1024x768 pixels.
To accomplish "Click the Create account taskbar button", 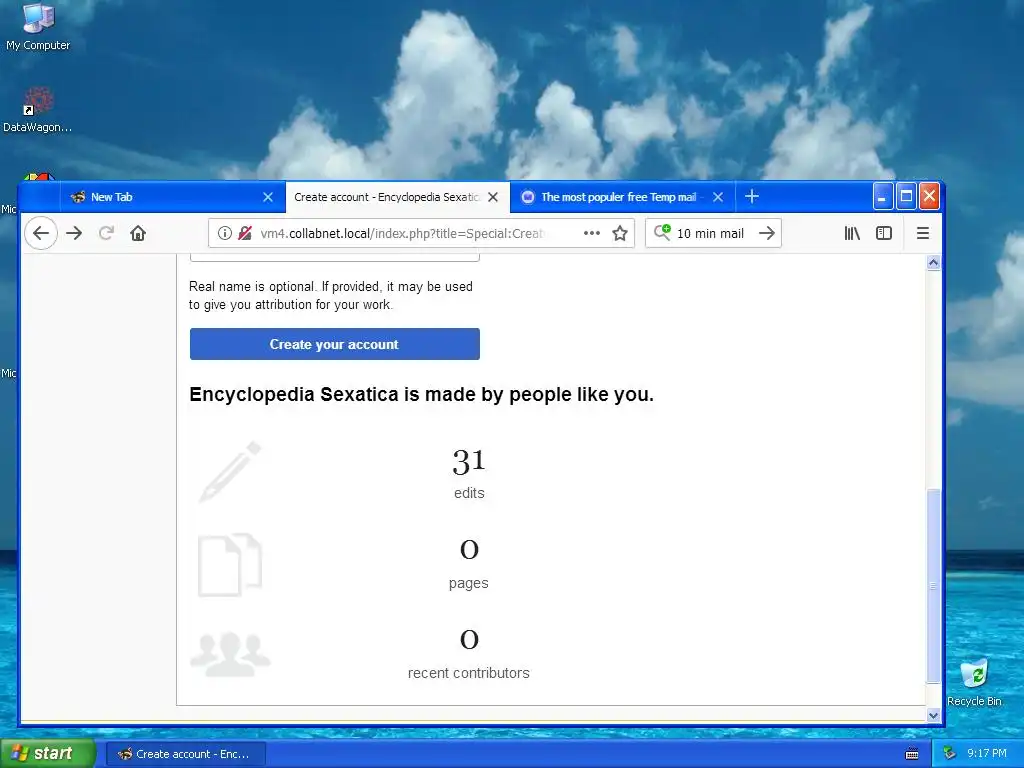I will click(x=185, y=754).
